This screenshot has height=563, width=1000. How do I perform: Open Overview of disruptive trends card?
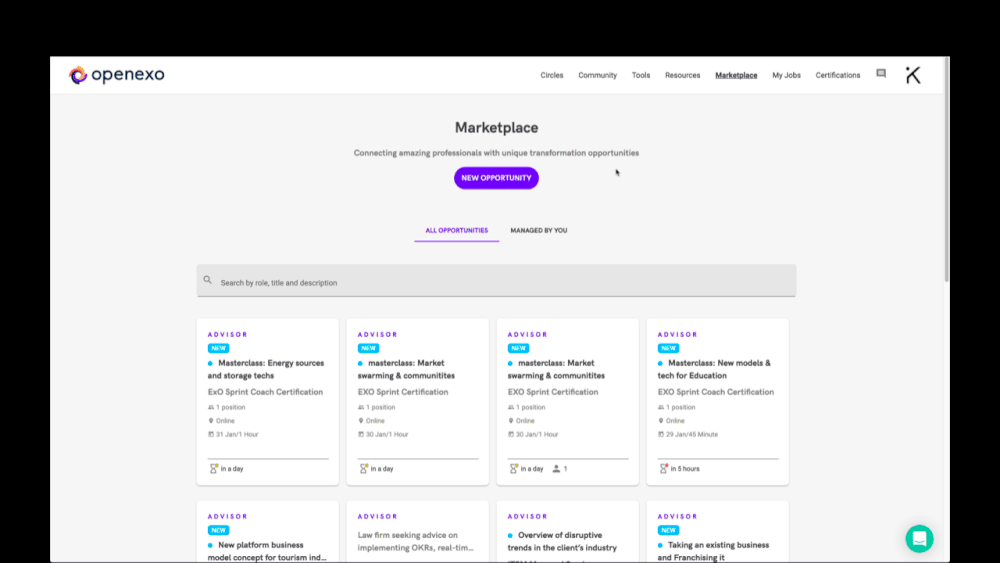click(568, 532)
